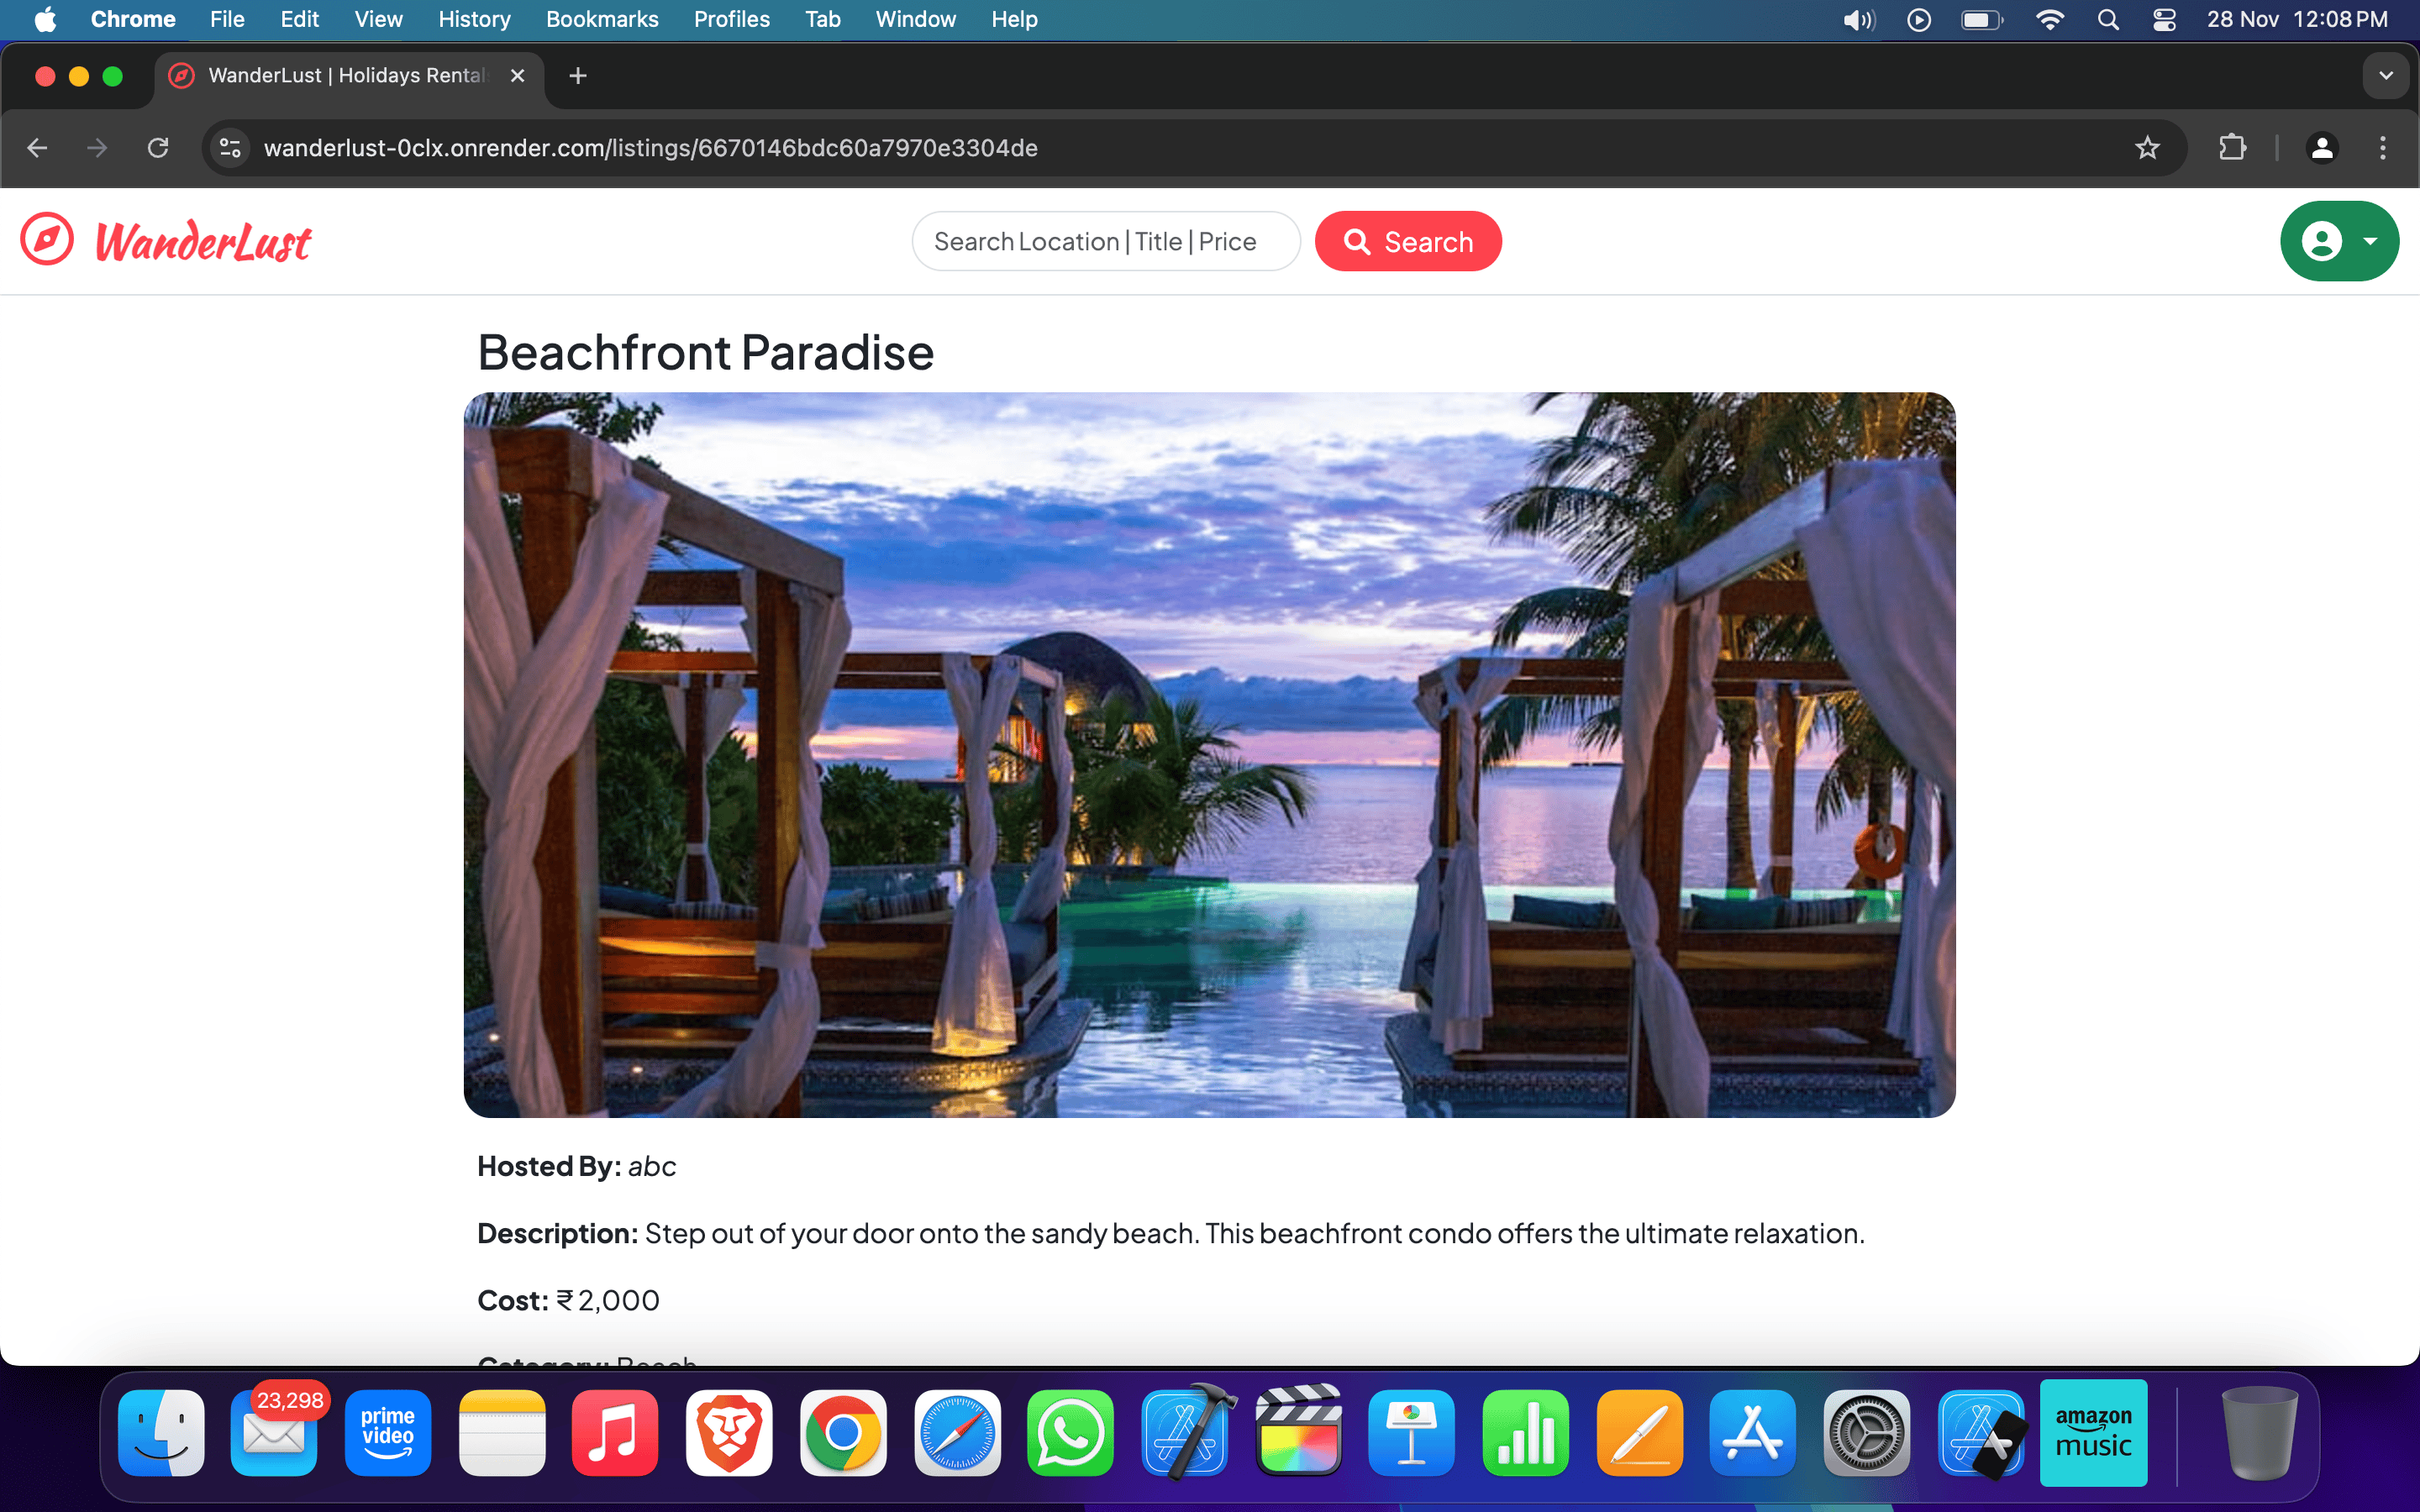2420x1512 pixels.
Task: Go back to previous page
Action: pos(37,148)
